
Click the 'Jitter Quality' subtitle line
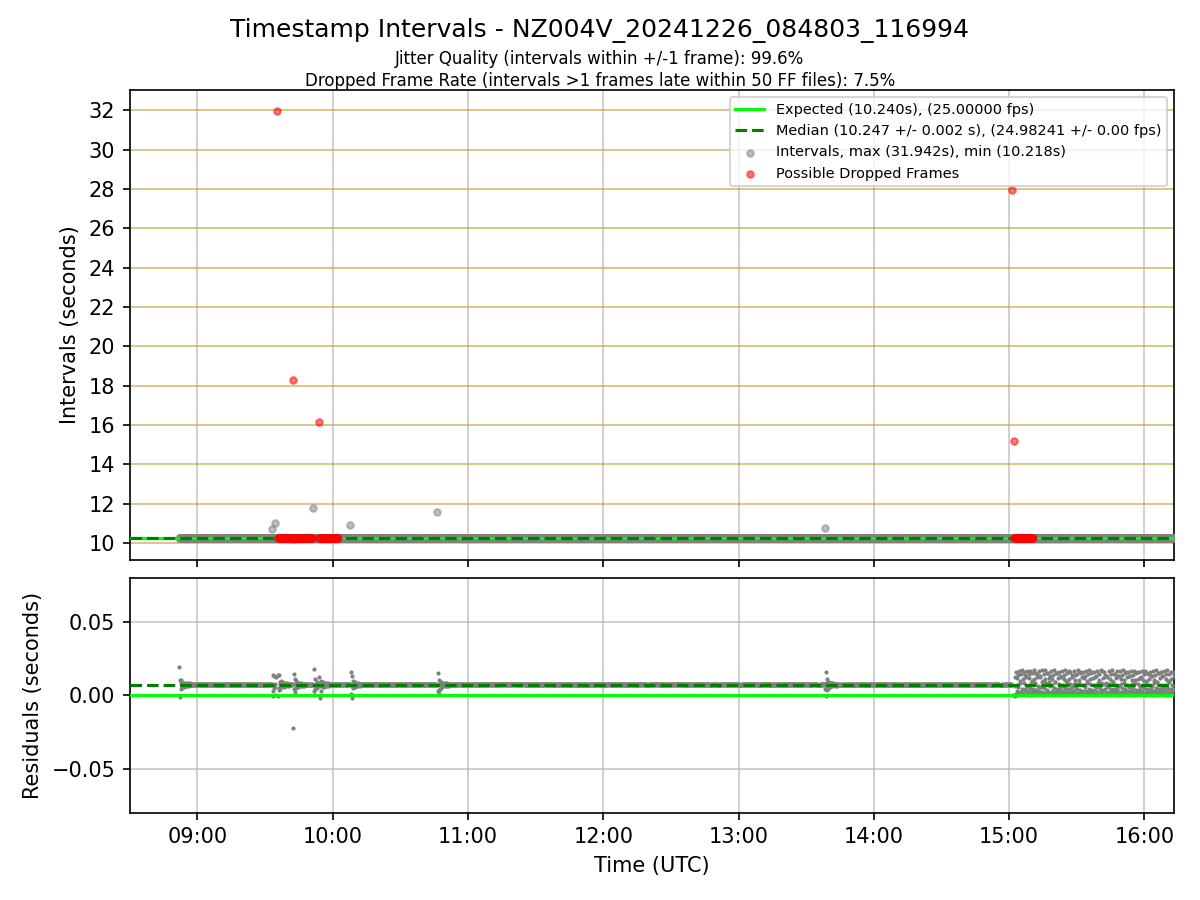click(x=599, y=58)
